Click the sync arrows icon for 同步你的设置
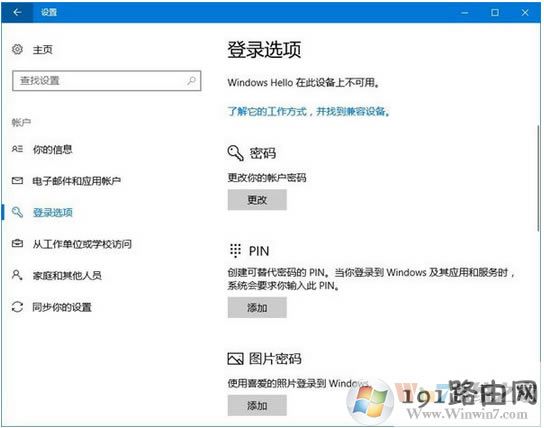The height and width of the screenshot is (428, 544). [x=17, y=307]
